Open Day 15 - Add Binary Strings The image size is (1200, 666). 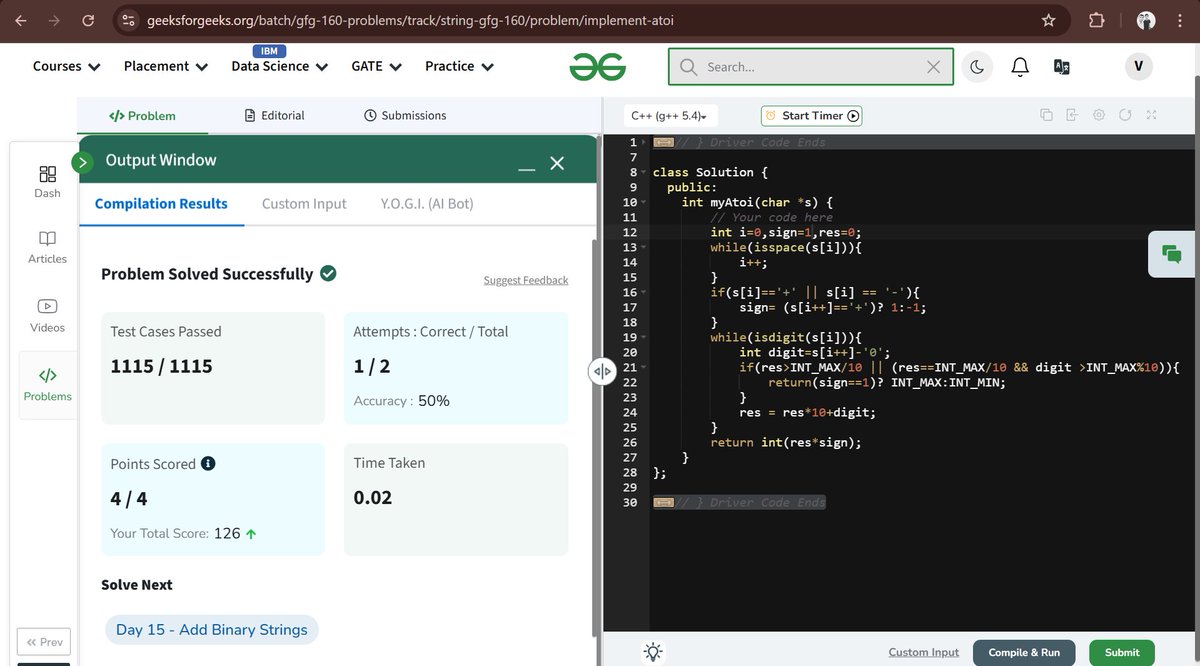click(x=212, y=630)
